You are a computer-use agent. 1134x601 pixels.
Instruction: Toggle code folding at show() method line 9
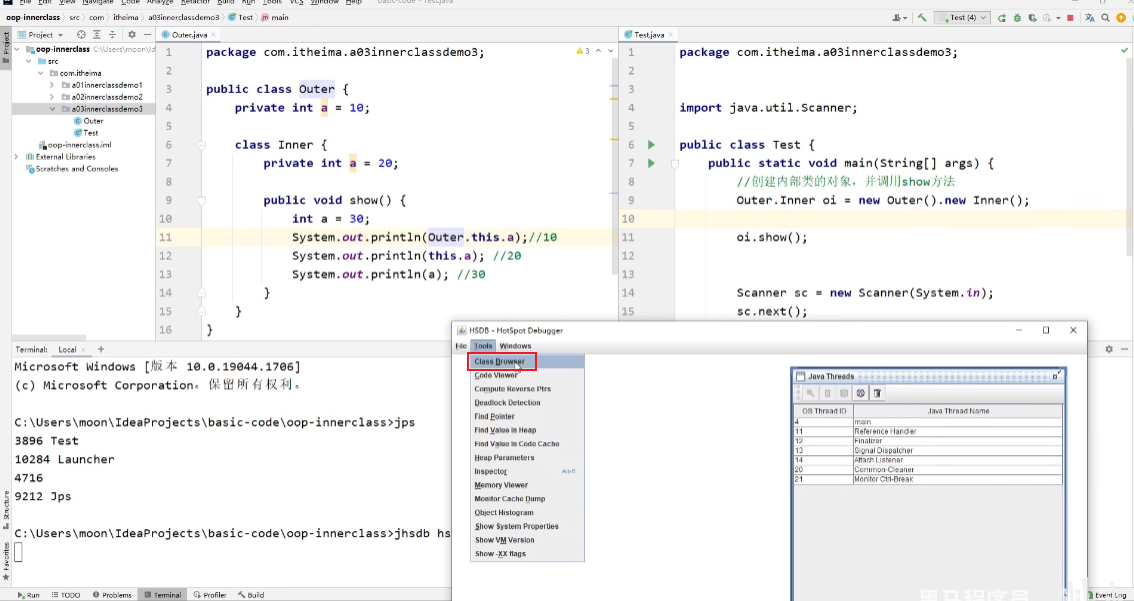[x=202, y=200]
